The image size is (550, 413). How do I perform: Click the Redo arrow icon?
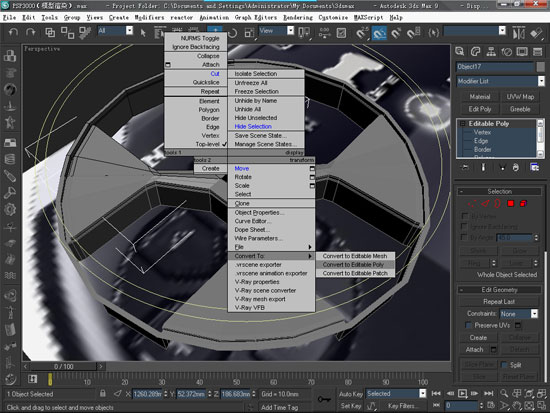pos(31,33)
